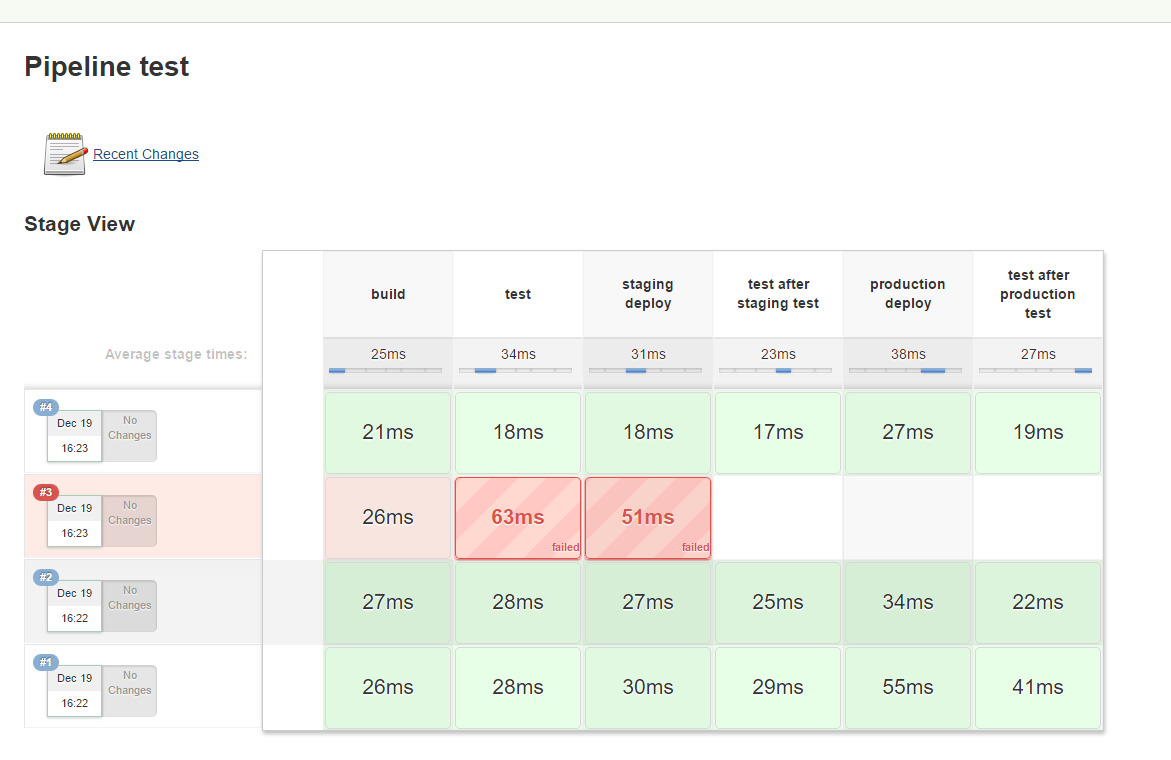1171x760 pixels.
Task: Select the 'test' stage column header
Action: [518, 294]
